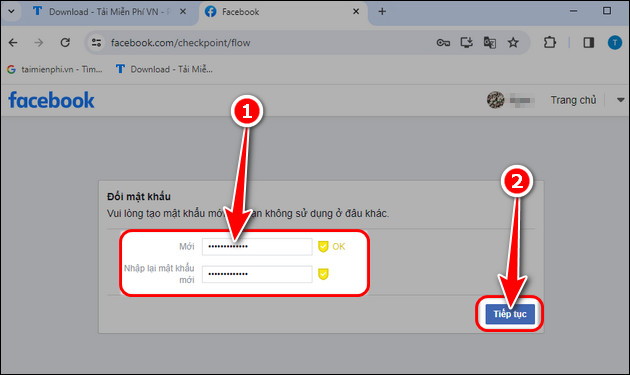Click the Tiếp tục button
Image resolution: width=630 pixels, height=375 pixels.
510,314
